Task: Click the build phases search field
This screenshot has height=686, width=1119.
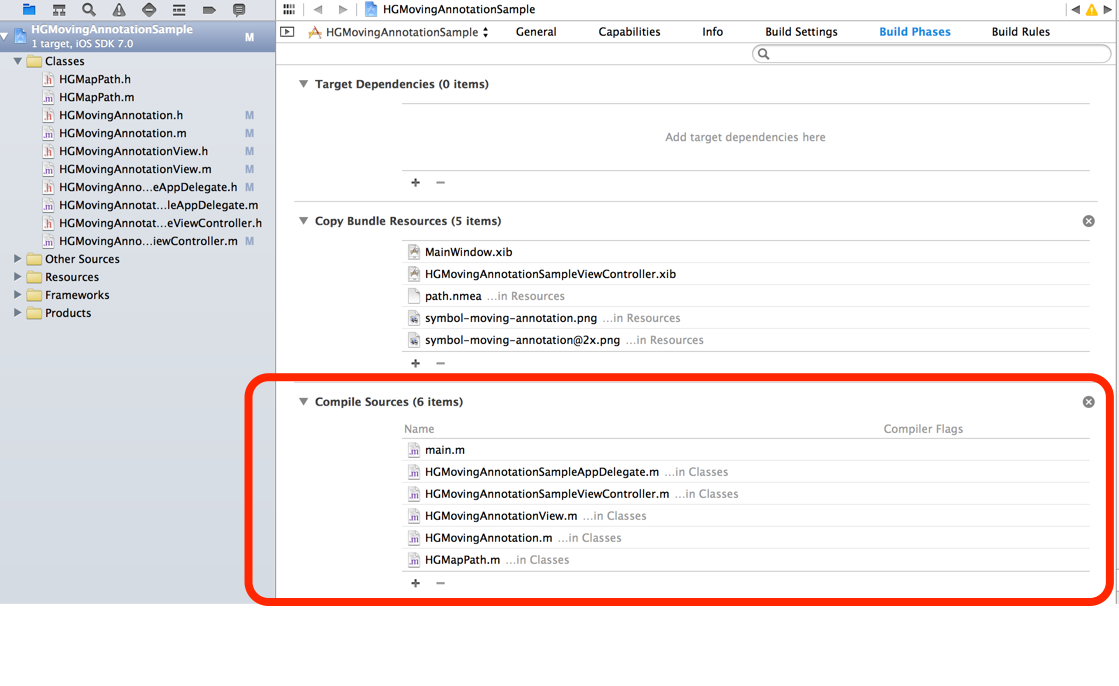Action: point(931,54)
